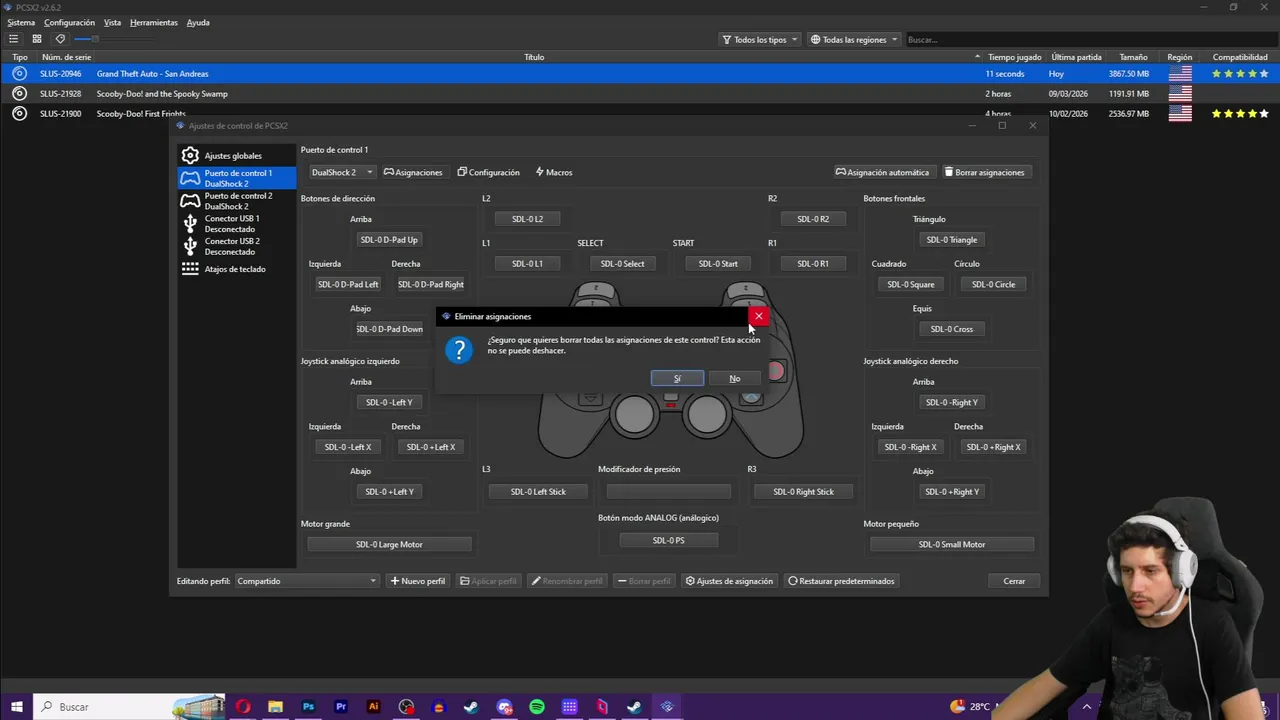
Task: Rebind the SDL-0 Triangle binding
Action: (x=951, y=240)
